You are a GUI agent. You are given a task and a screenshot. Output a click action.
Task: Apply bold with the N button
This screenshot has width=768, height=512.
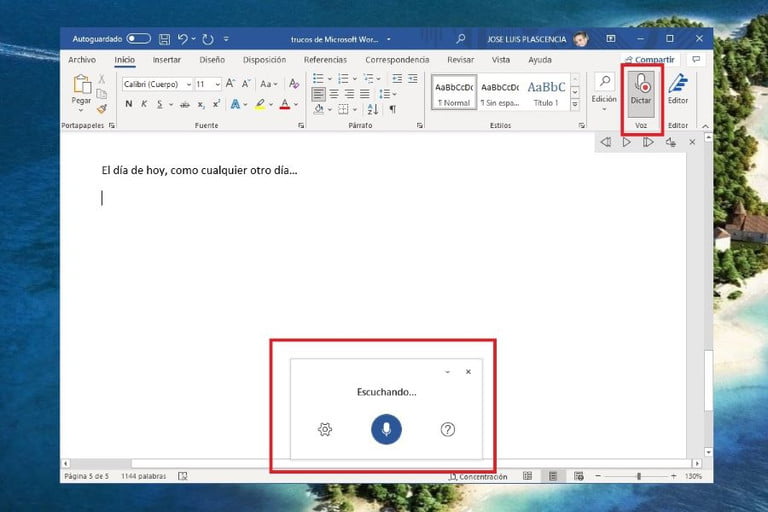click(x=129, y=104)
